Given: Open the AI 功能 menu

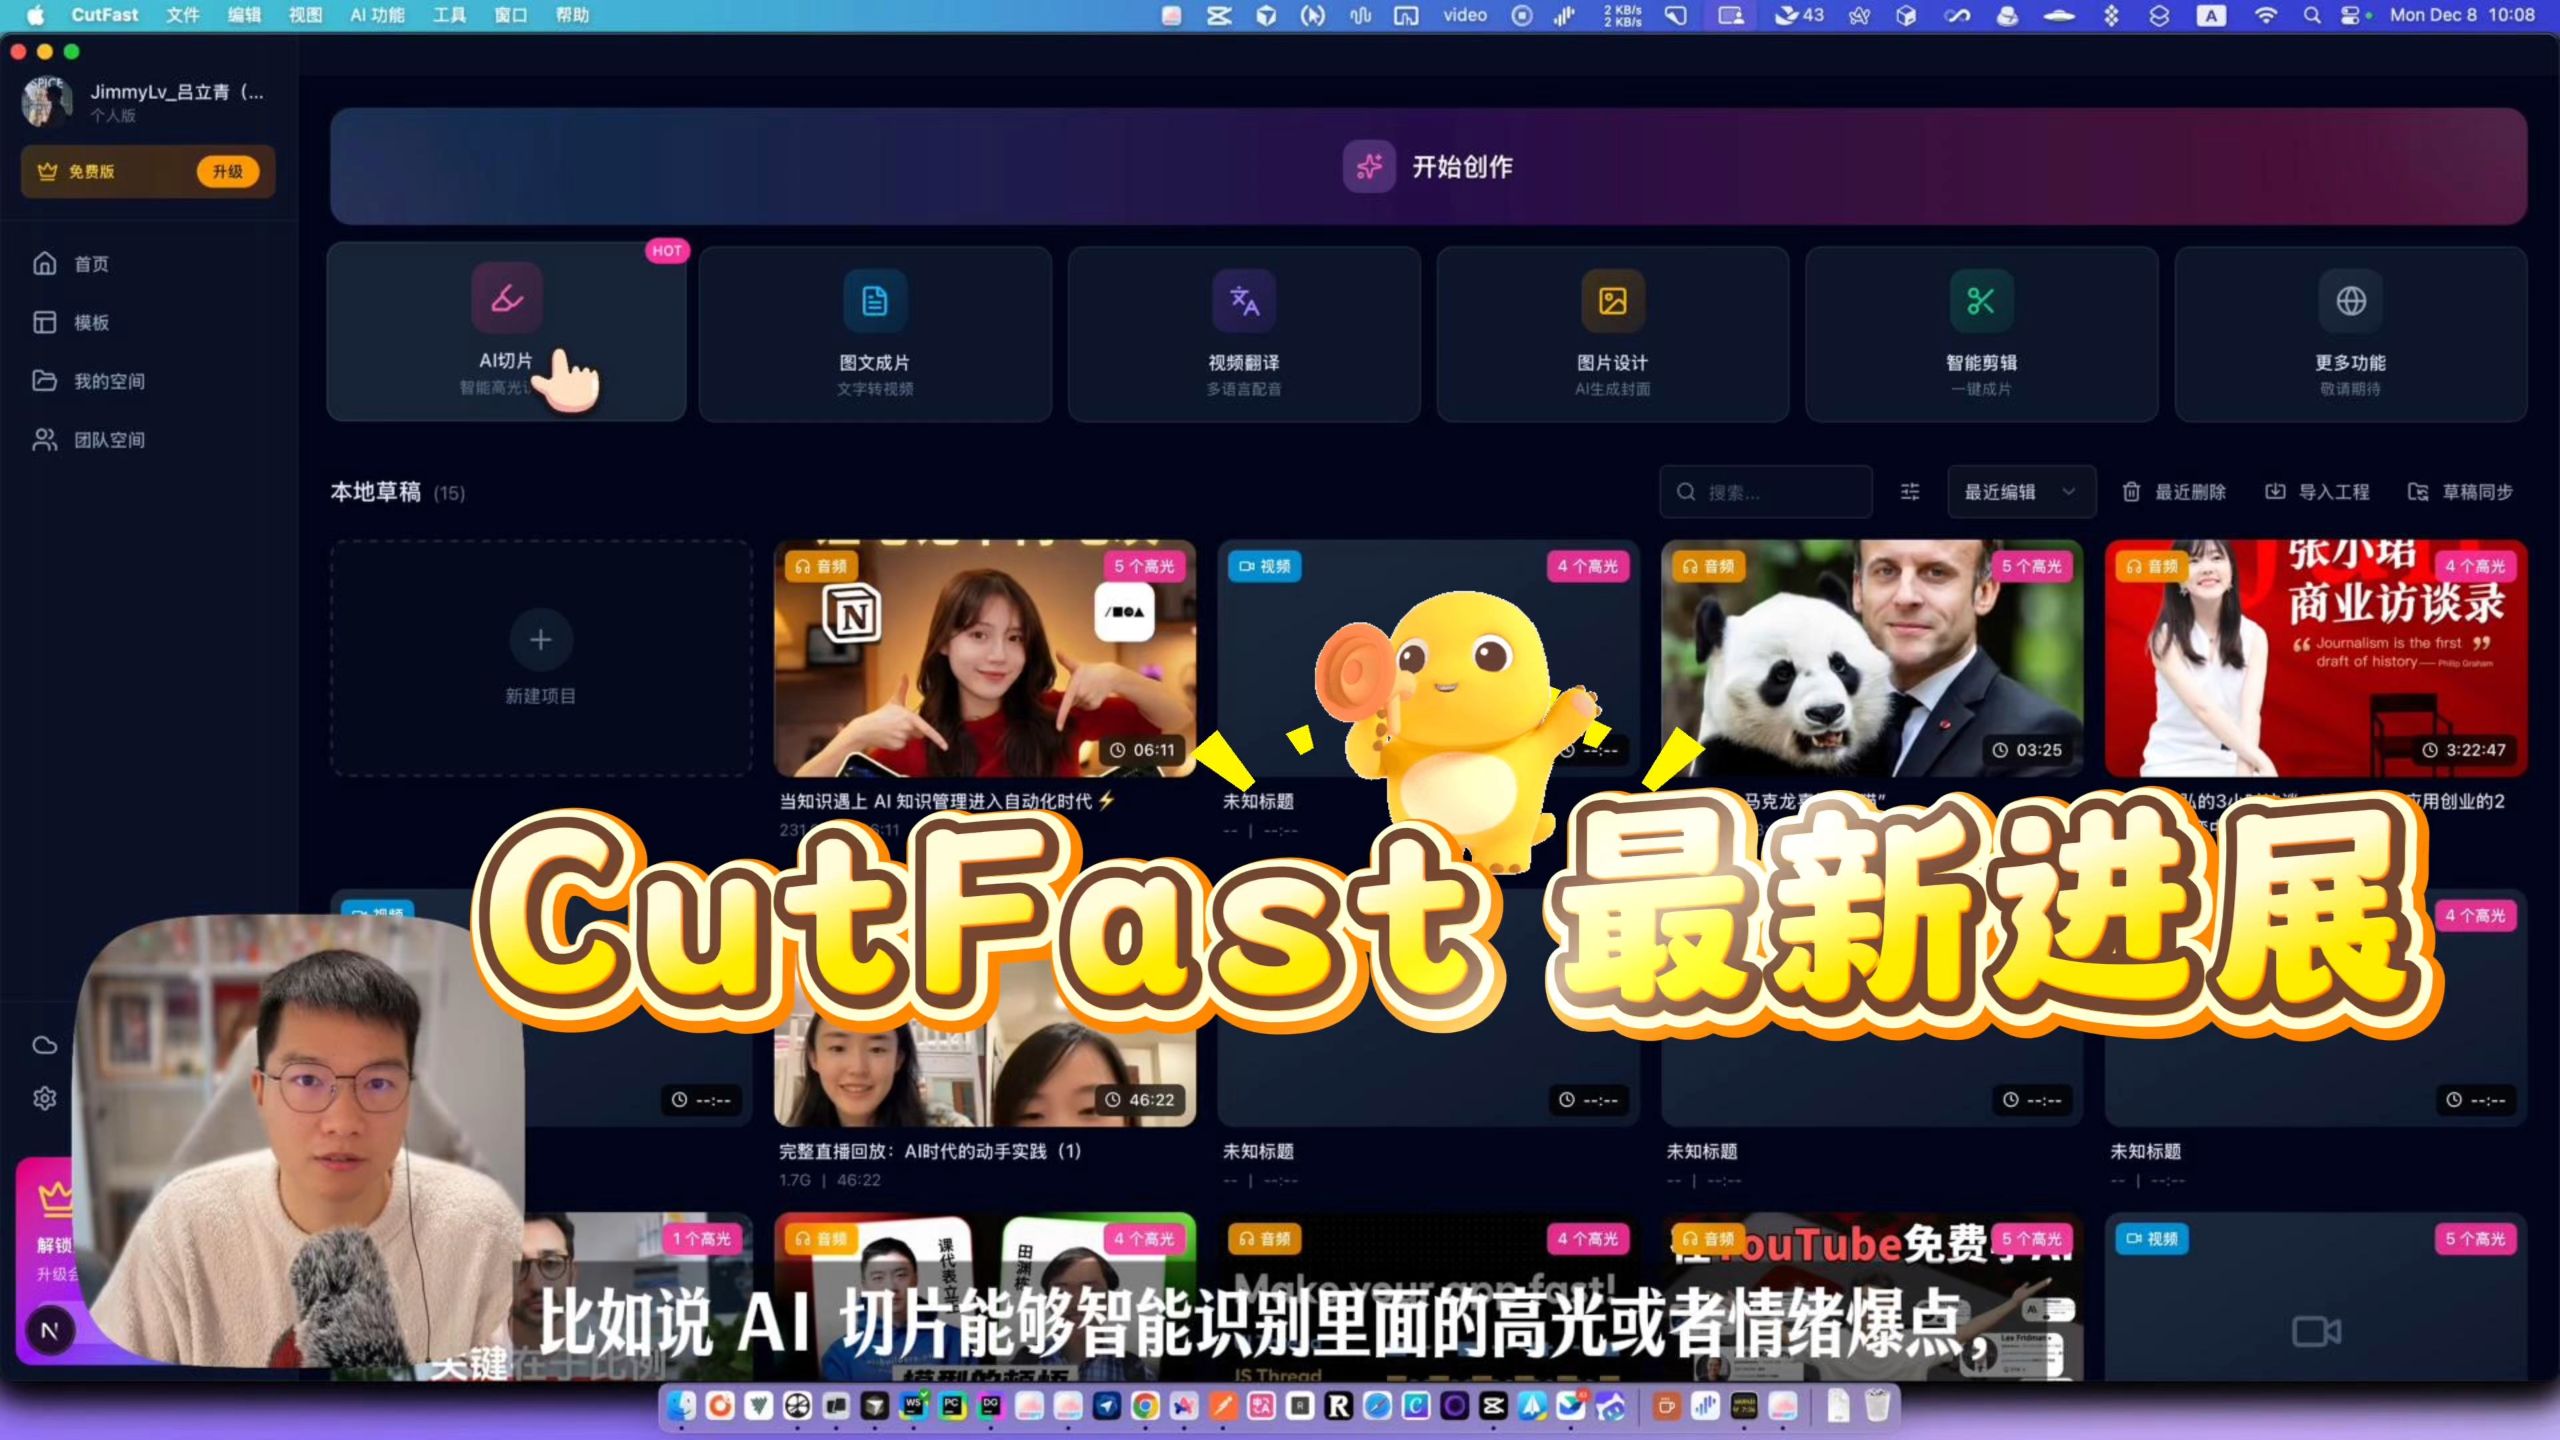Looking at the screenshot, I should point(377,15).
